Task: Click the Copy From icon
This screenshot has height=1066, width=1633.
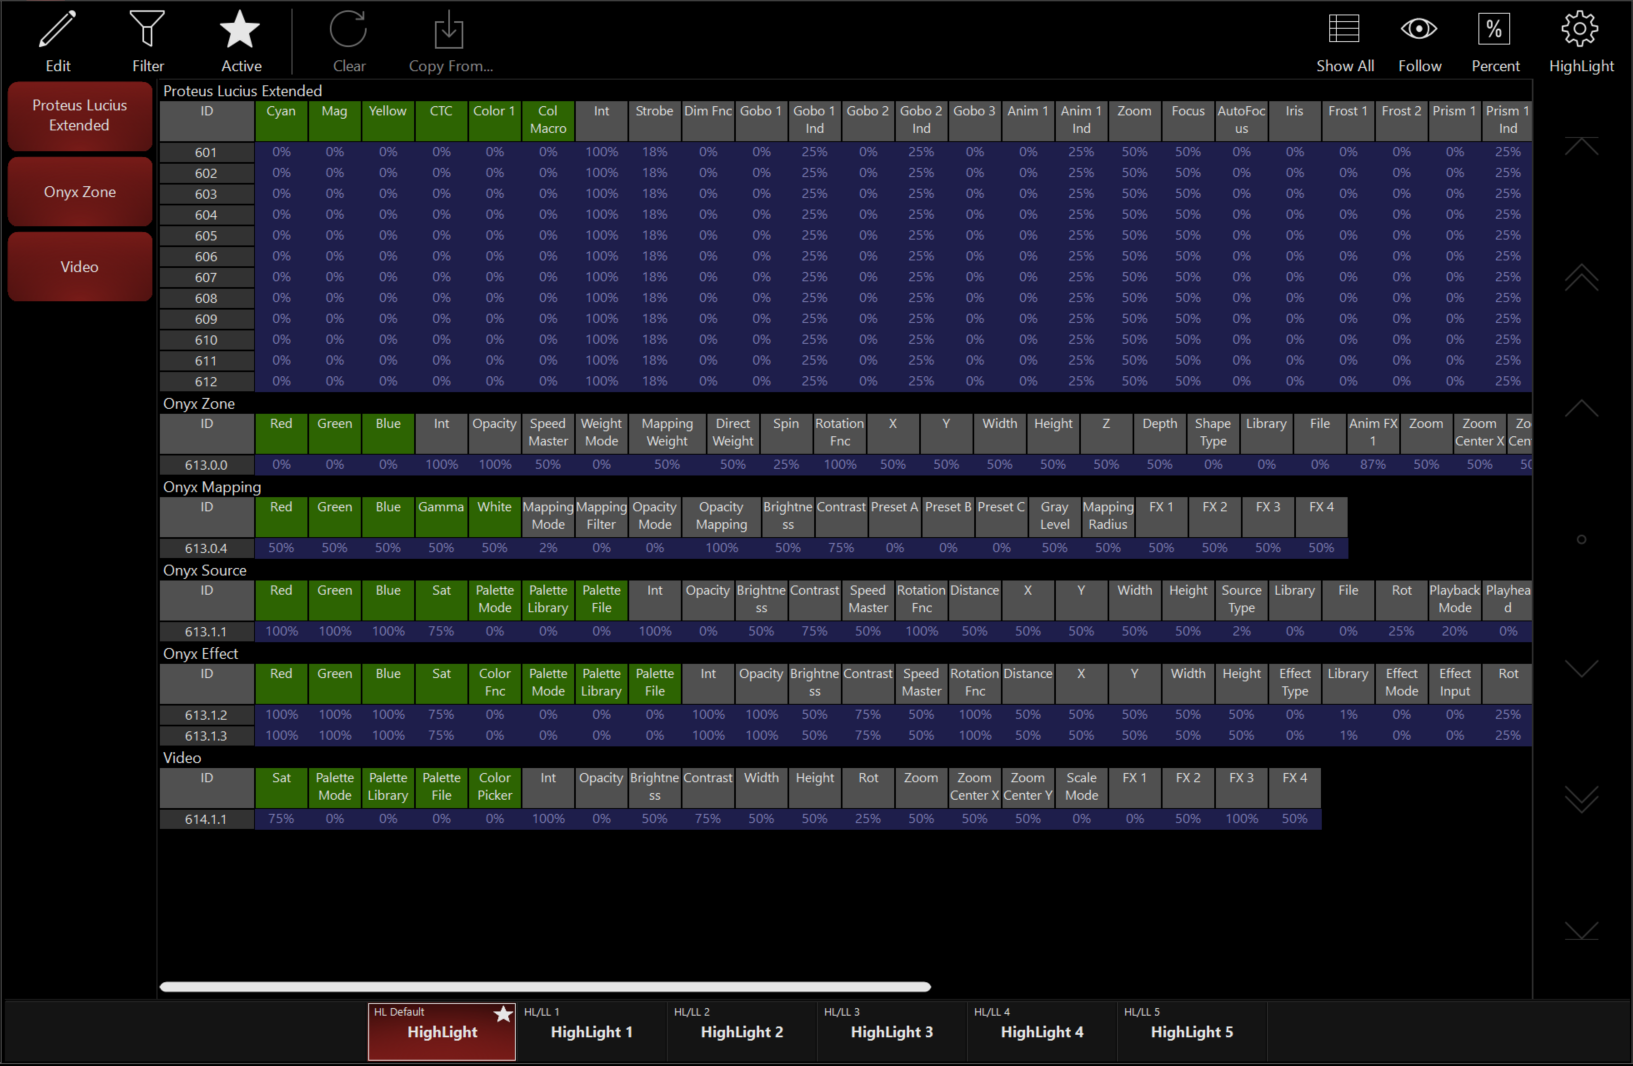Action: click(449, 30)
